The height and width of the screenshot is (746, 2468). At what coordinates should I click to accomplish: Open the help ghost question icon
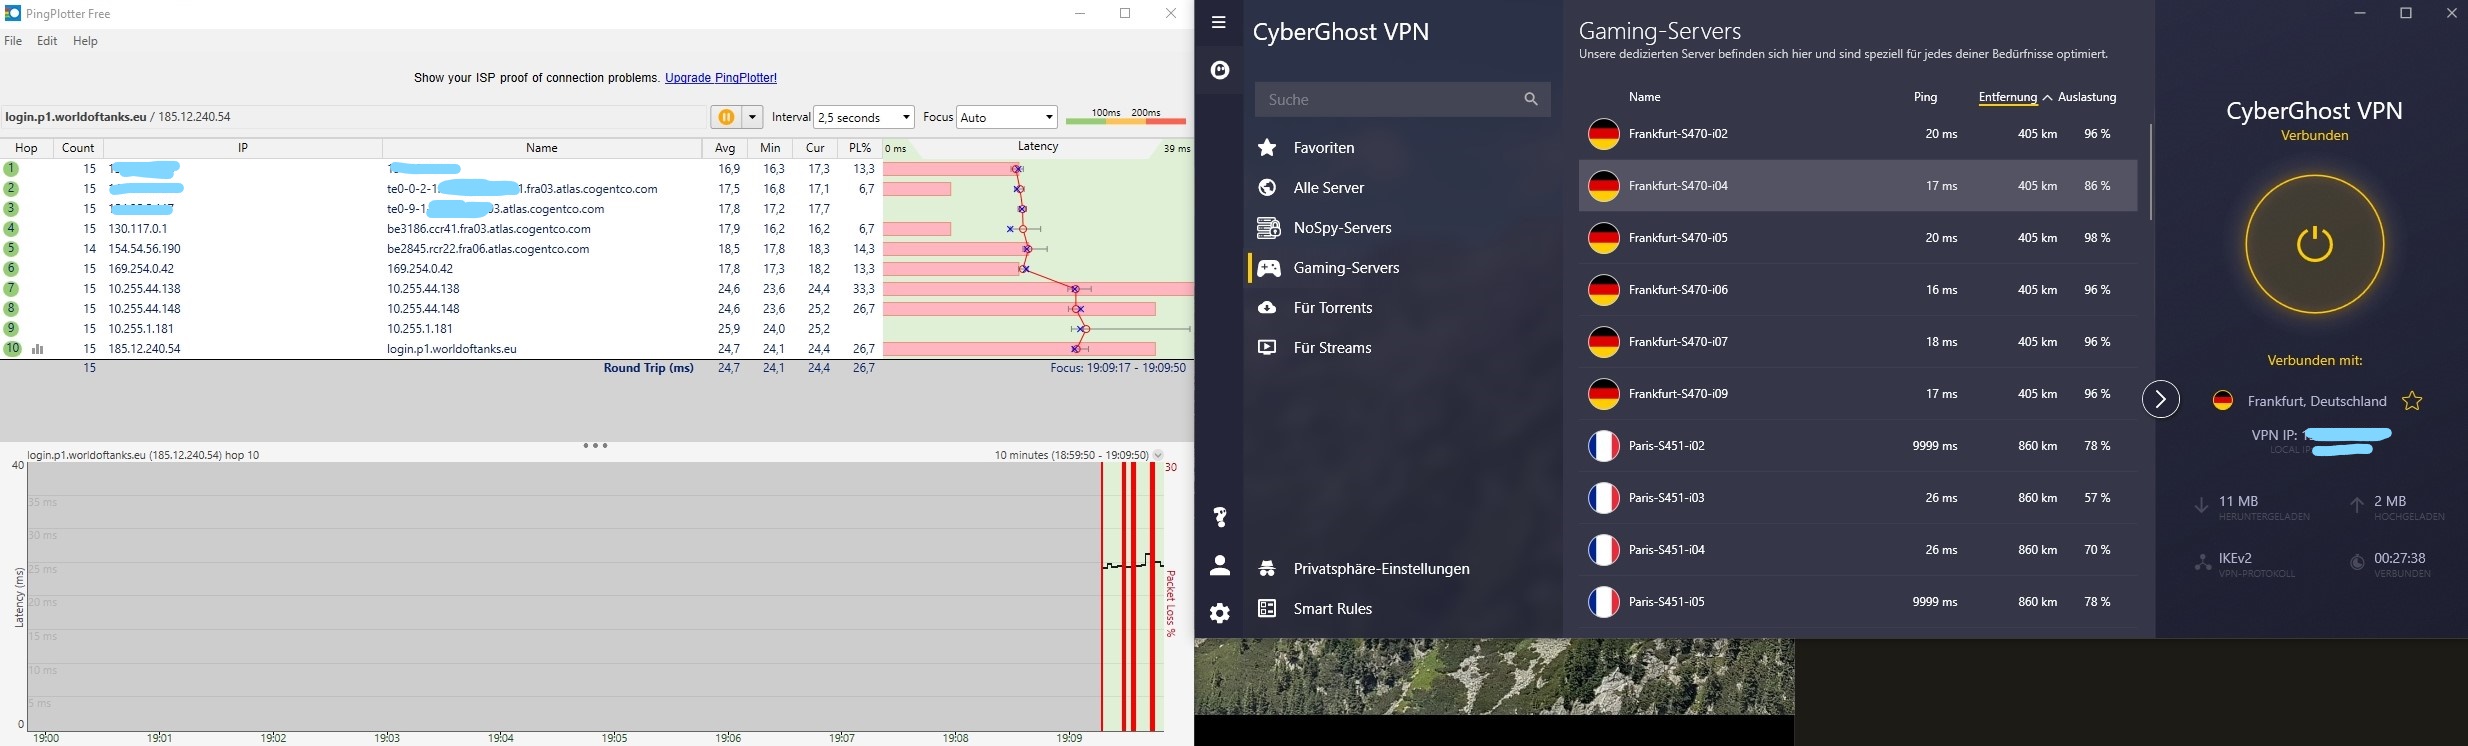click(1219, 517)
